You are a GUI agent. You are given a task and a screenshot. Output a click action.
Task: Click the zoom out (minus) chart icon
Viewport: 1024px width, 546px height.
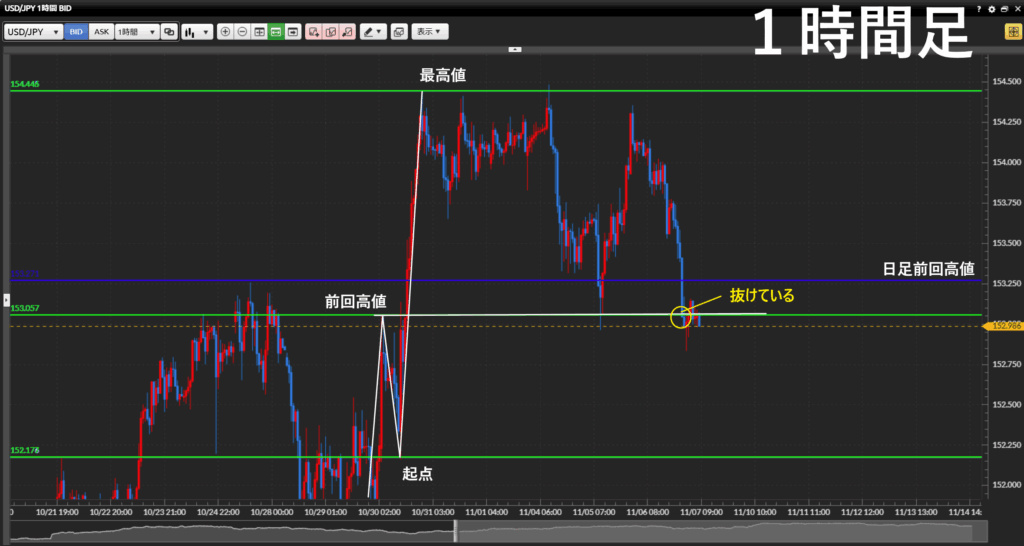[242, 32]
